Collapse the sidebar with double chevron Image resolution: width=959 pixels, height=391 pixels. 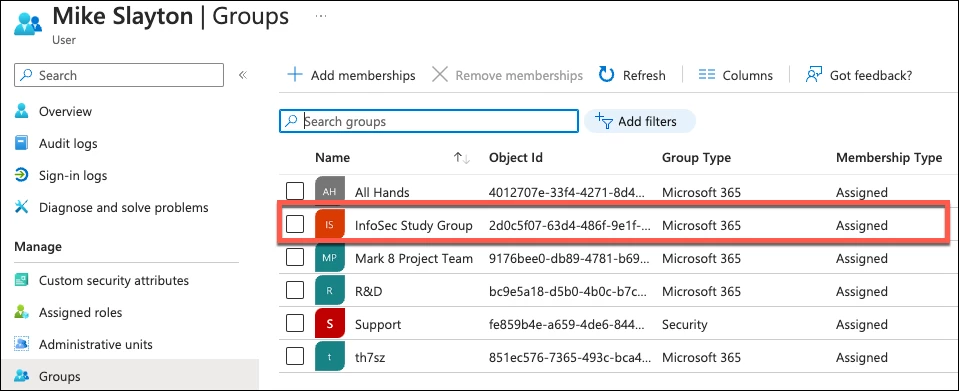(x=243, y=75)
